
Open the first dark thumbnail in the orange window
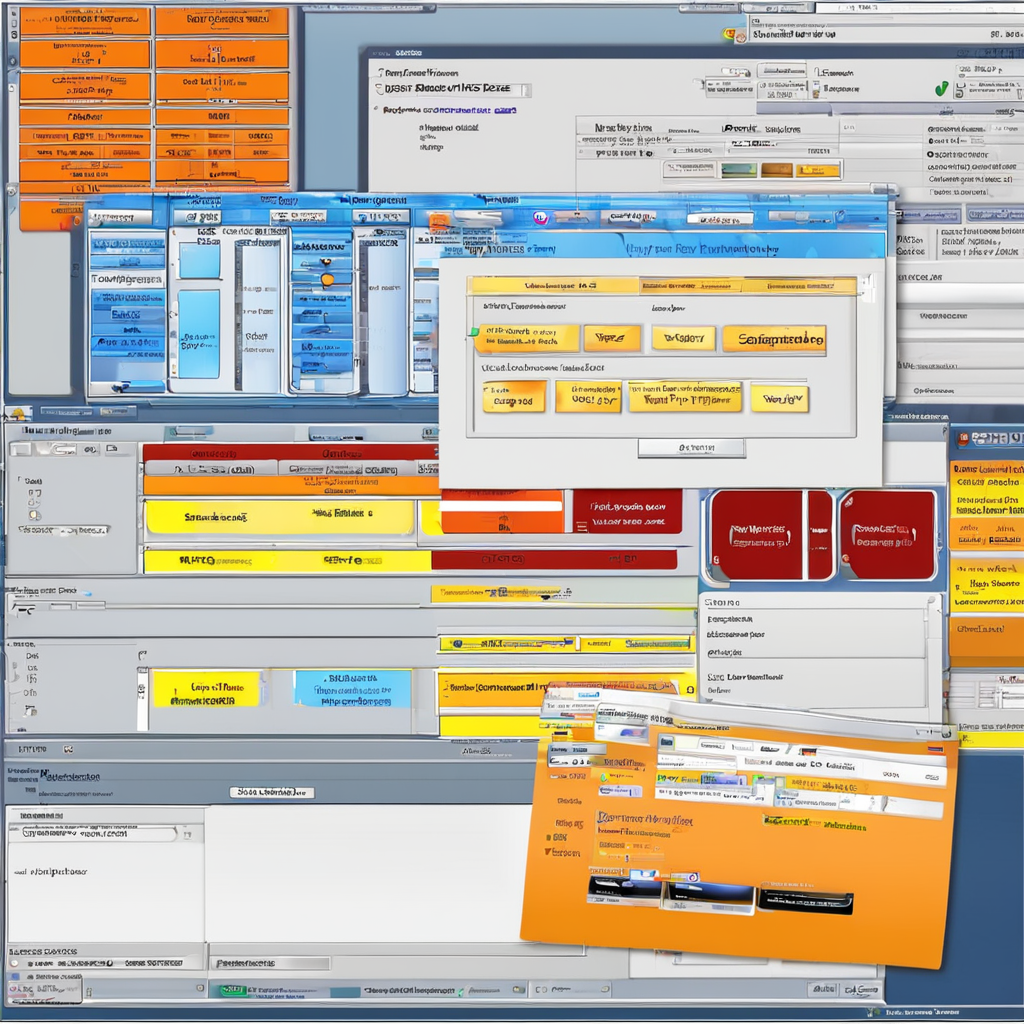pos(625,889)
